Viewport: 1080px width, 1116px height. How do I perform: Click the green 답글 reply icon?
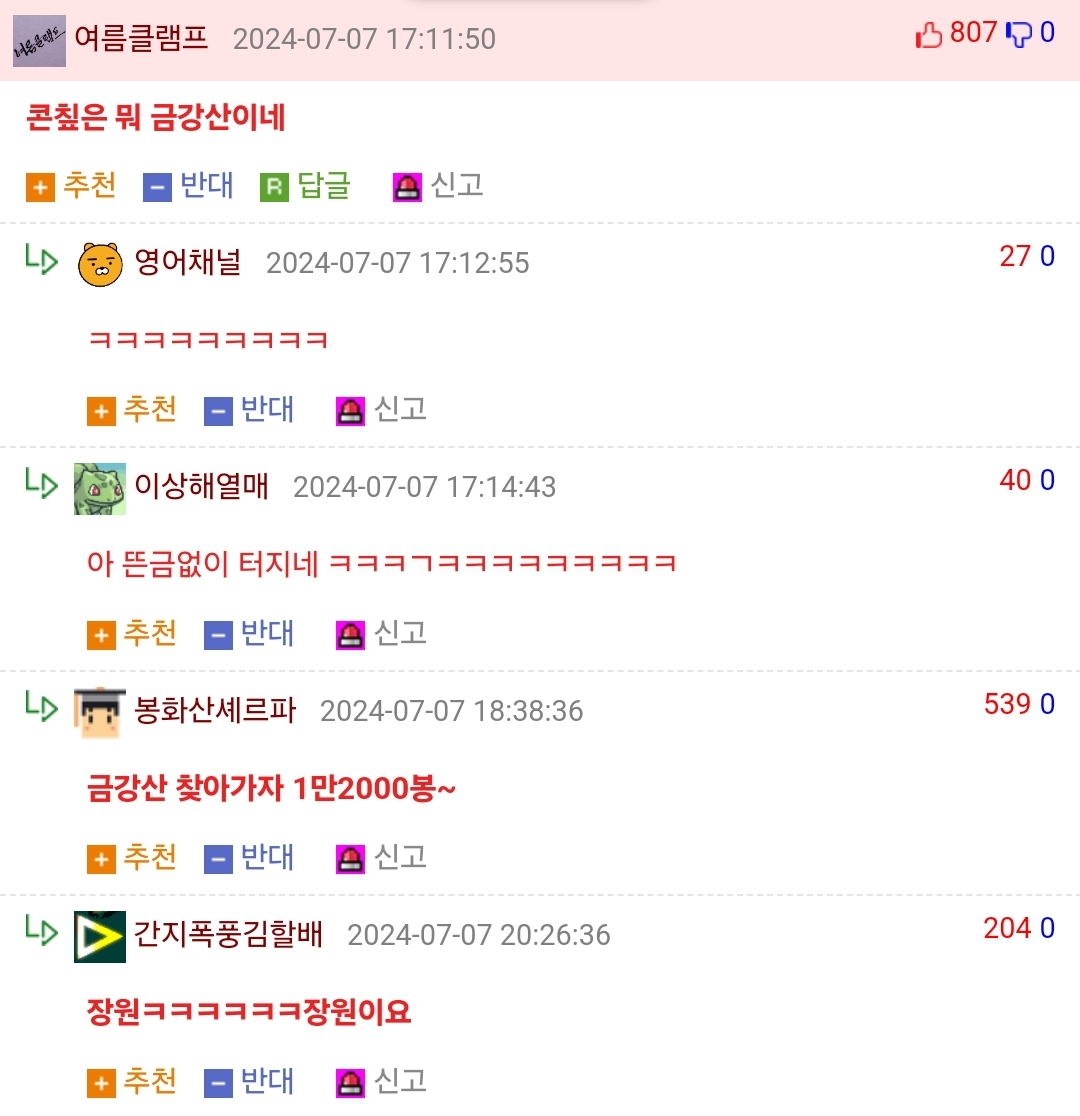point(274,187)
